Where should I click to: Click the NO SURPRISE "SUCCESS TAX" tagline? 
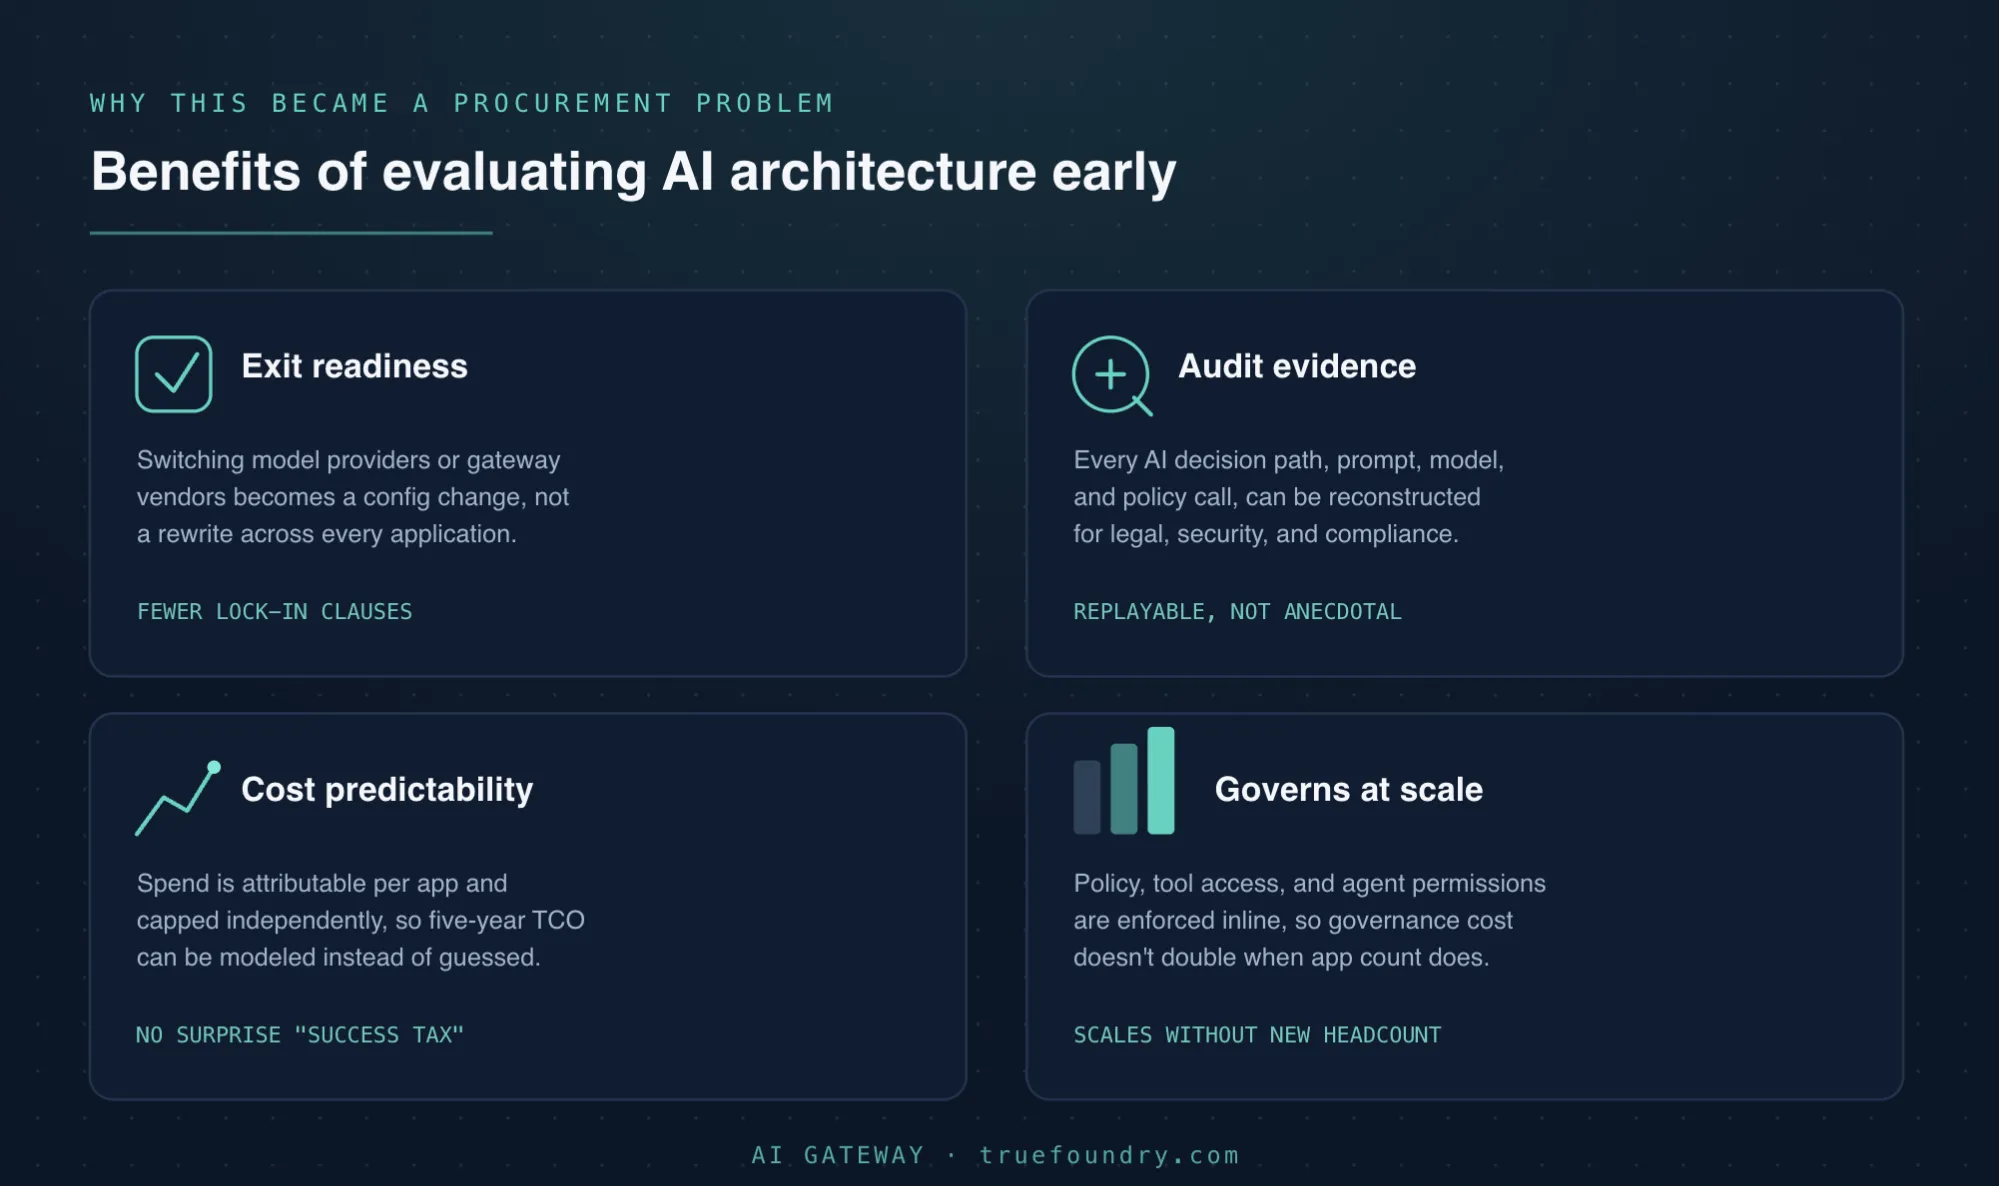[x=300, y=1035]
